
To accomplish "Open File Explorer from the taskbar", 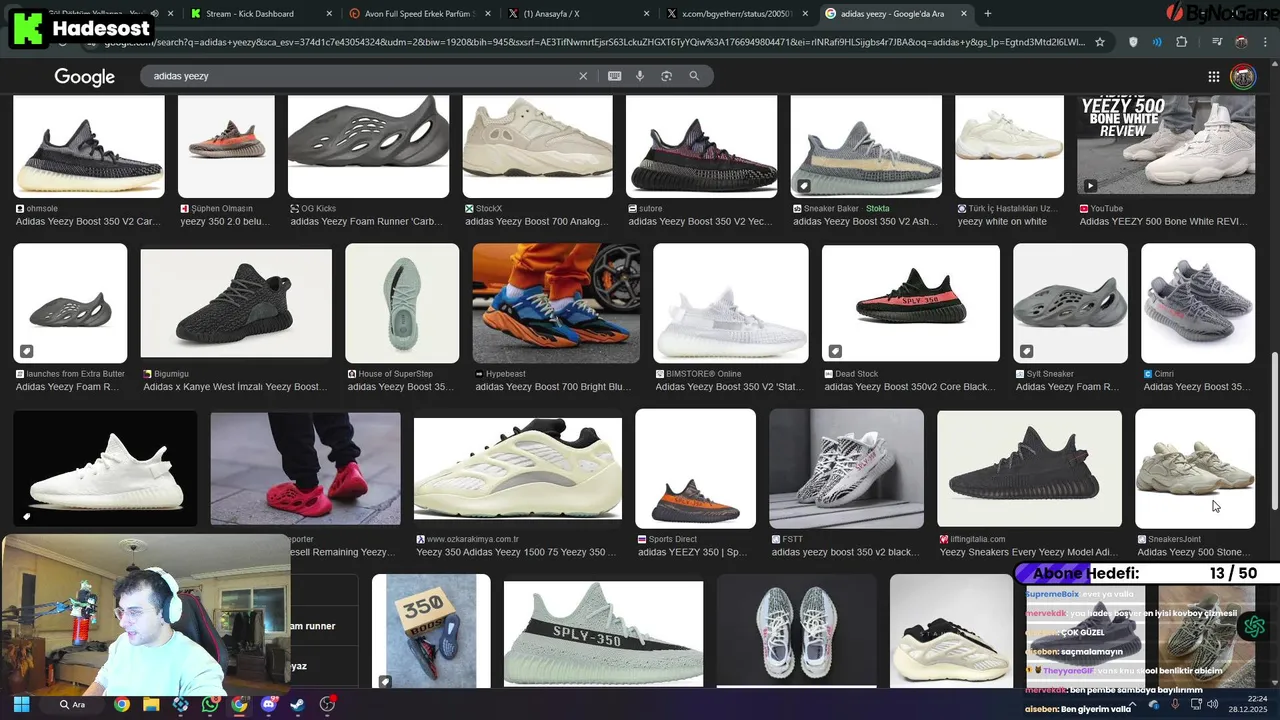I will coord(151,704).
